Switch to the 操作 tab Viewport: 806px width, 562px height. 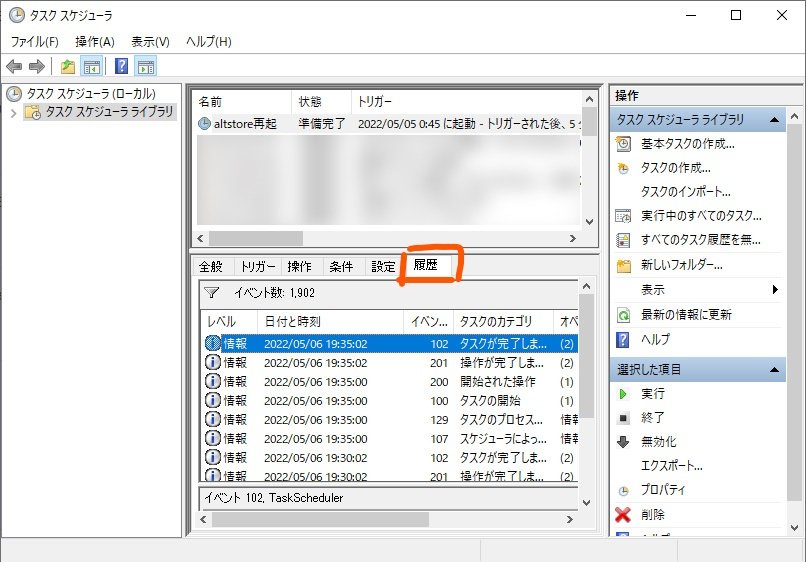tap(300, 266)
